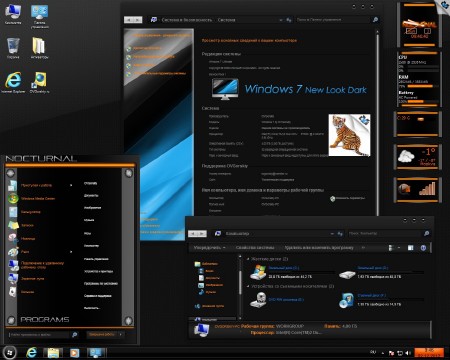Select Устройства и принтеры in Start menu
Screen dimensions: 450x360
pyautogui.click(x=98, y=271)
